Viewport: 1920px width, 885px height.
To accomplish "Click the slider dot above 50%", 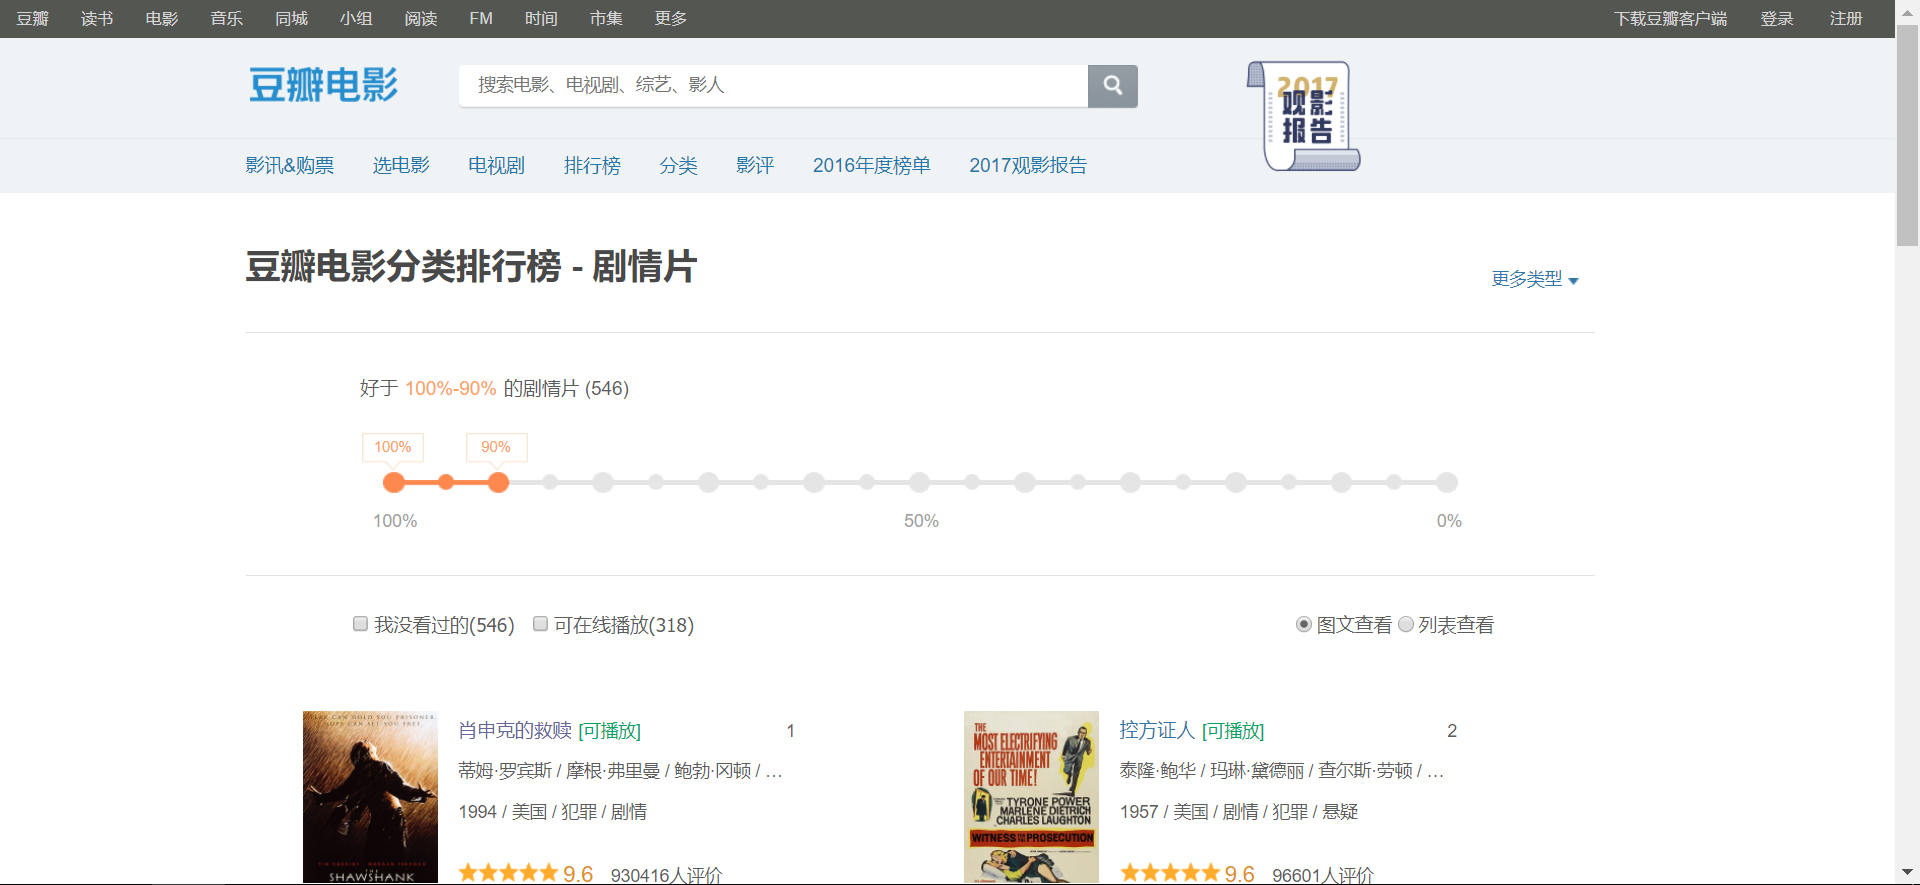I will click(920, 483).
